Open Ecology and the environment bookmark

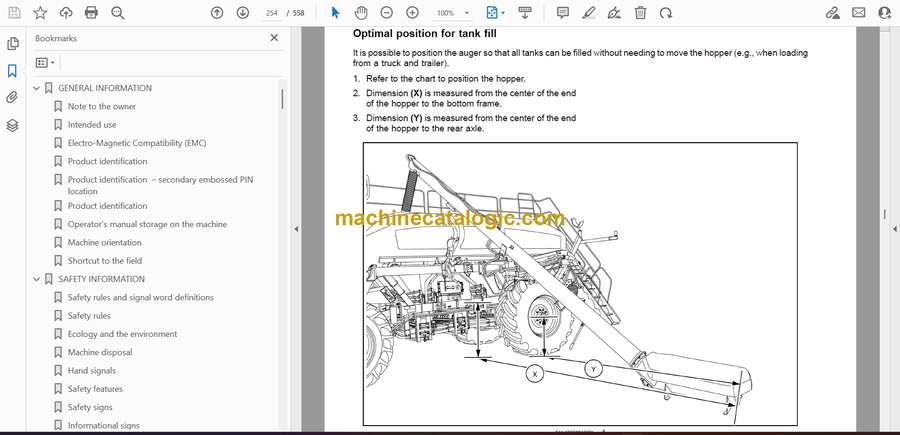point(122,334)
